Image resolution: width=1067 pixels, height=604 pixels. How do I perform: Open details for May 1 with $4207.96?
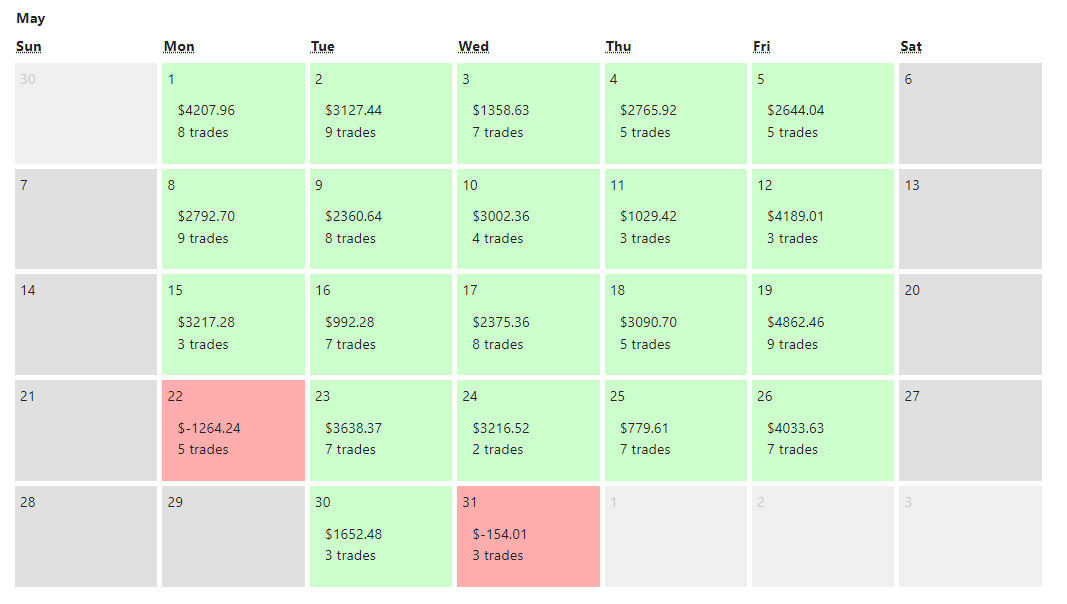pyautogui.click(x=233, y=112)
